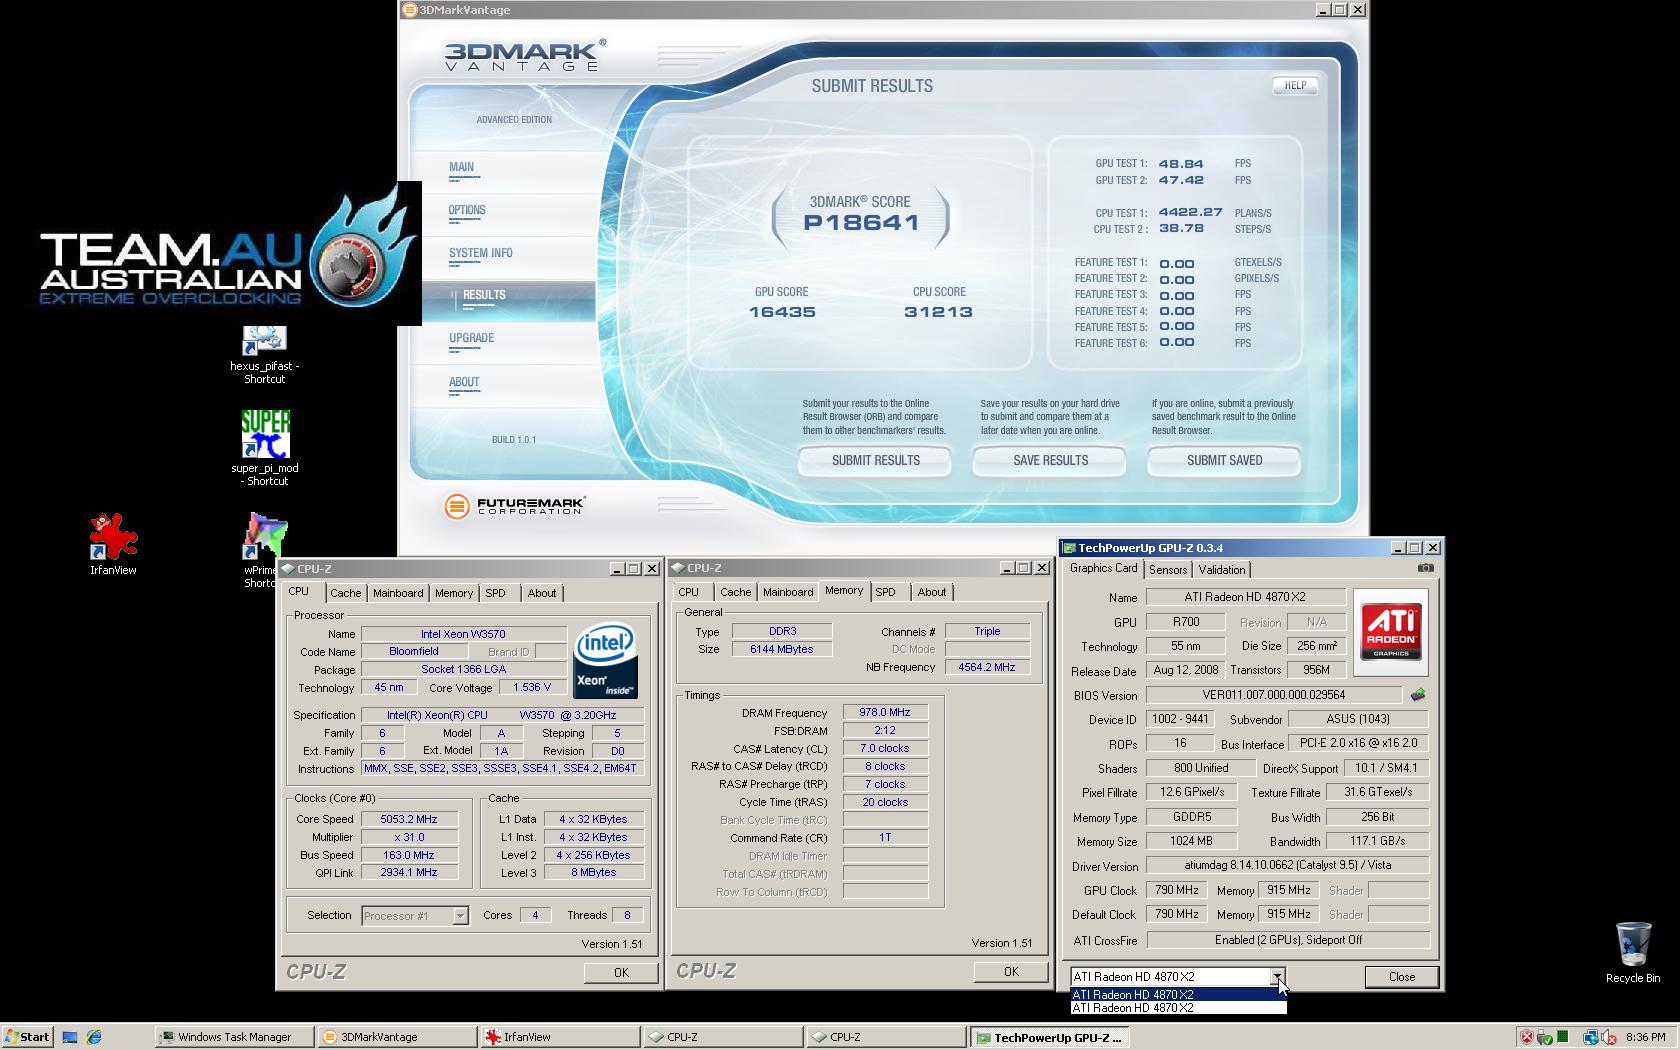Open the IrfanView desktop icon
1680x1050 pixels.
click(113, 544)
